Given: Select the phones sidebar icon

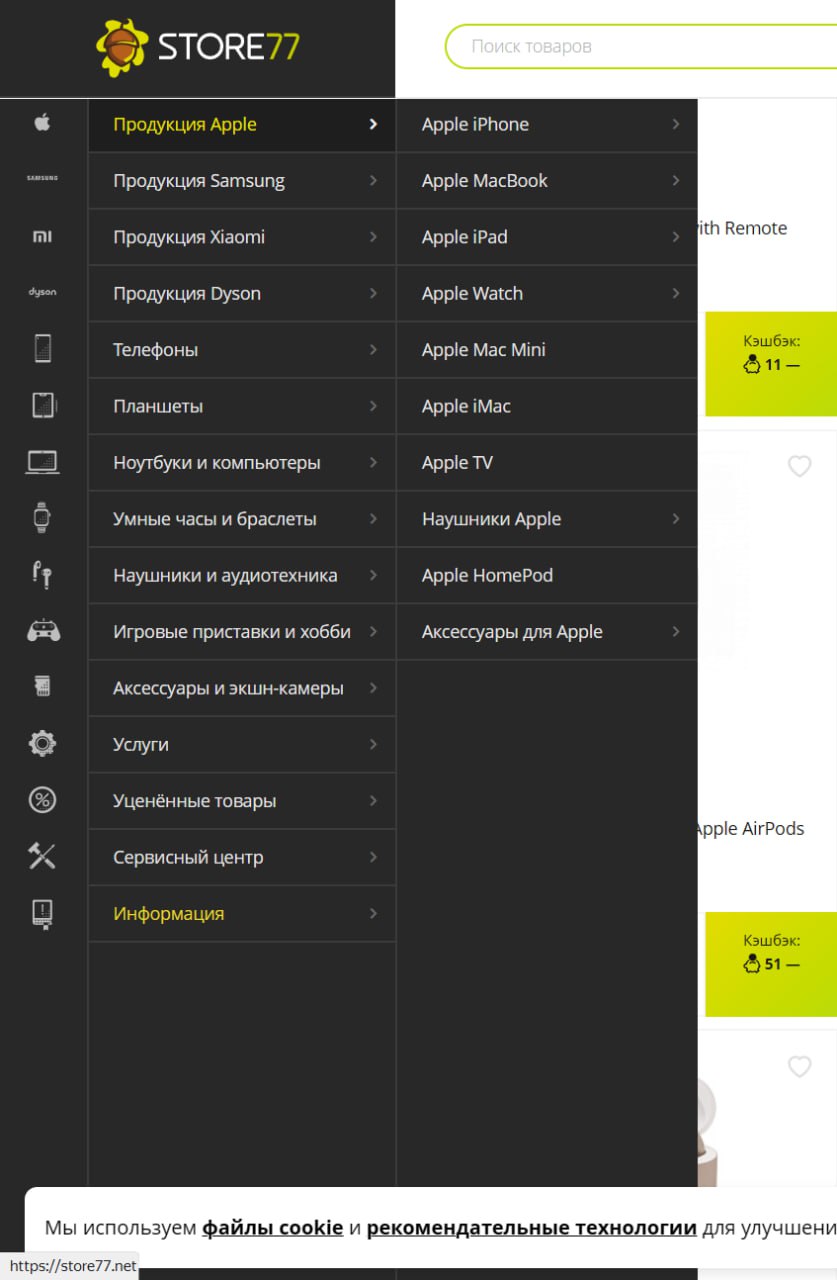Looking at the screenshot, I should pos(42,349).
